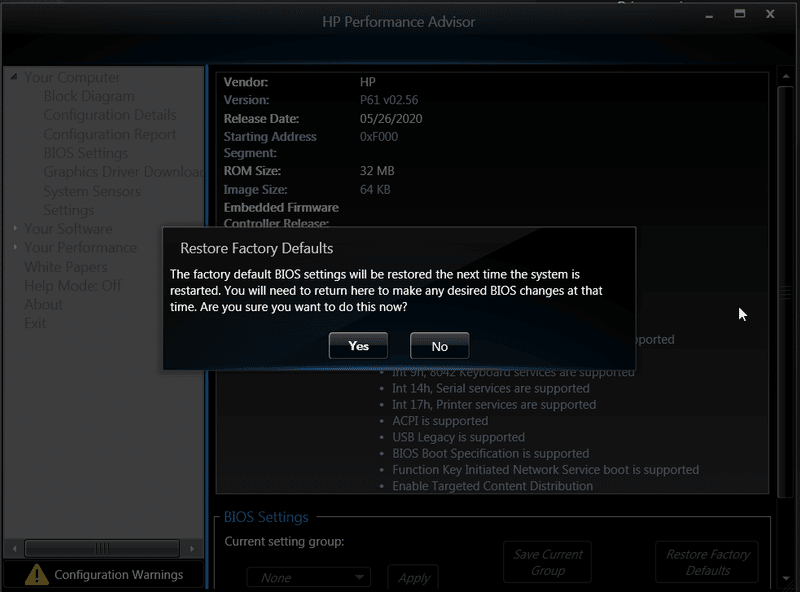800x592 pixels.
Task: Click Restore Factory Defaults button
Action: point(707,562)
